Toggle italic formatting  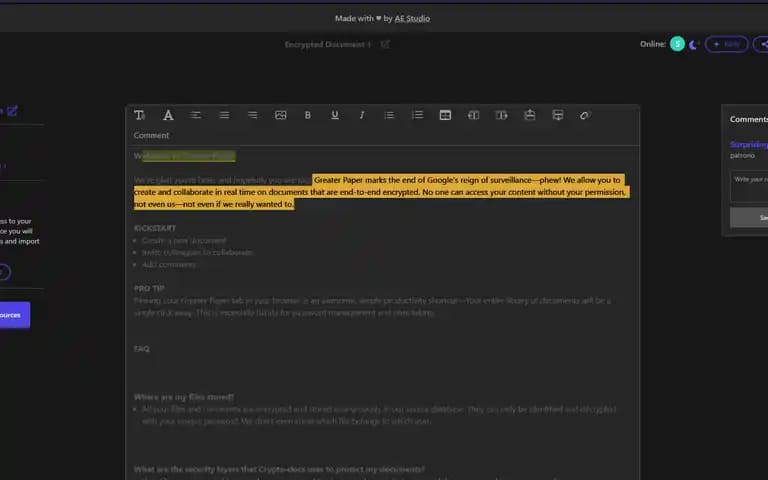tap(362, 115)
